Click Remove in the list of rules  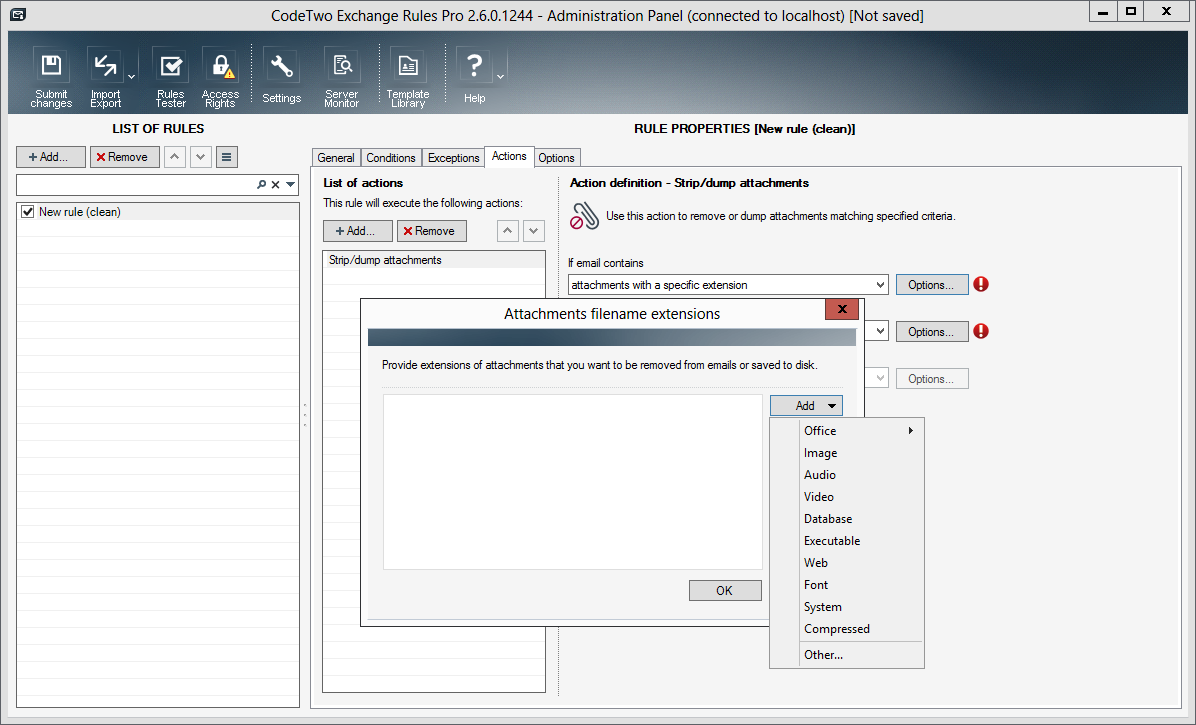124,157
